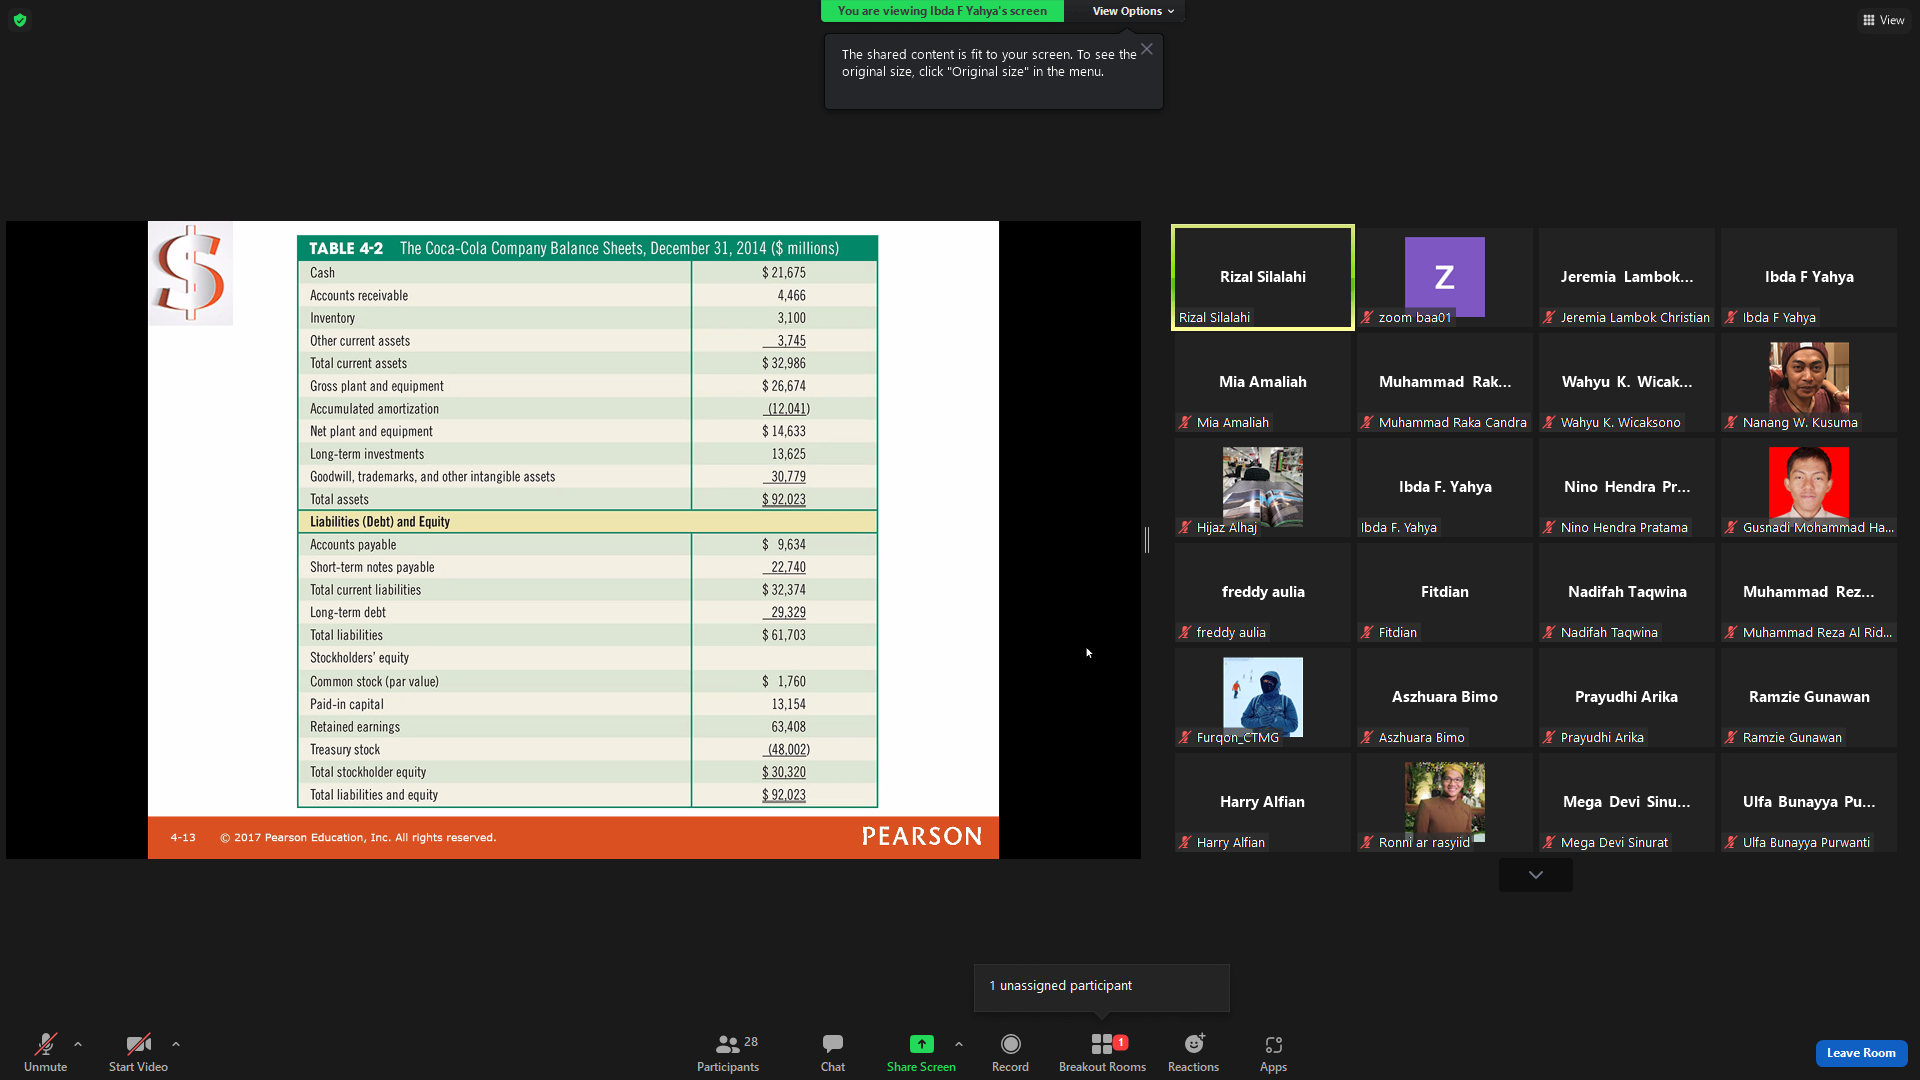Select zoom baa01 participant tile
The width and height of the screenshot is (1920, 1080).
coord(1445,277)
